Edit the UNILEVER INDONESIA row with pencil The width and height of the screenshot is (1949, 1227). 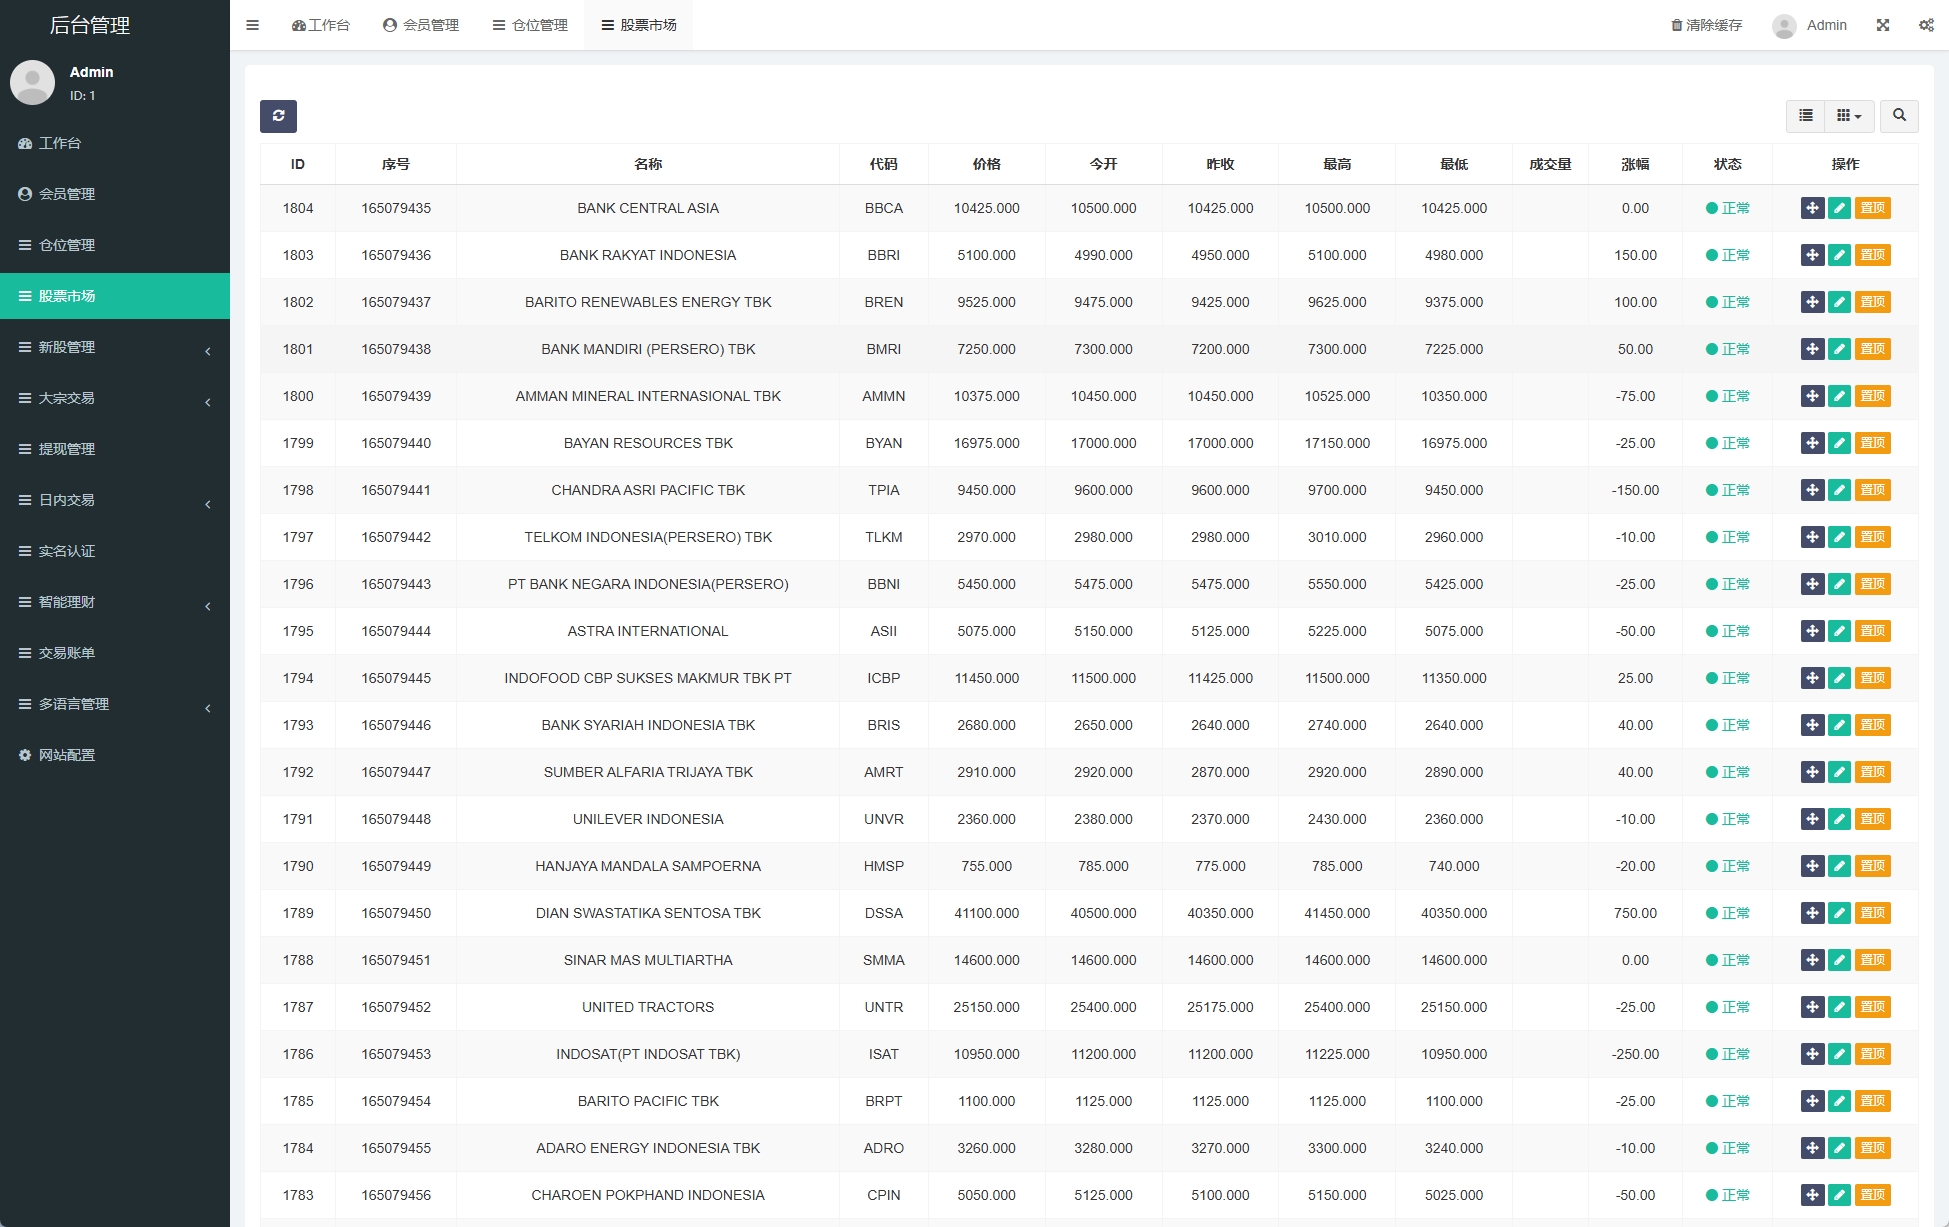pos(1839,819)
